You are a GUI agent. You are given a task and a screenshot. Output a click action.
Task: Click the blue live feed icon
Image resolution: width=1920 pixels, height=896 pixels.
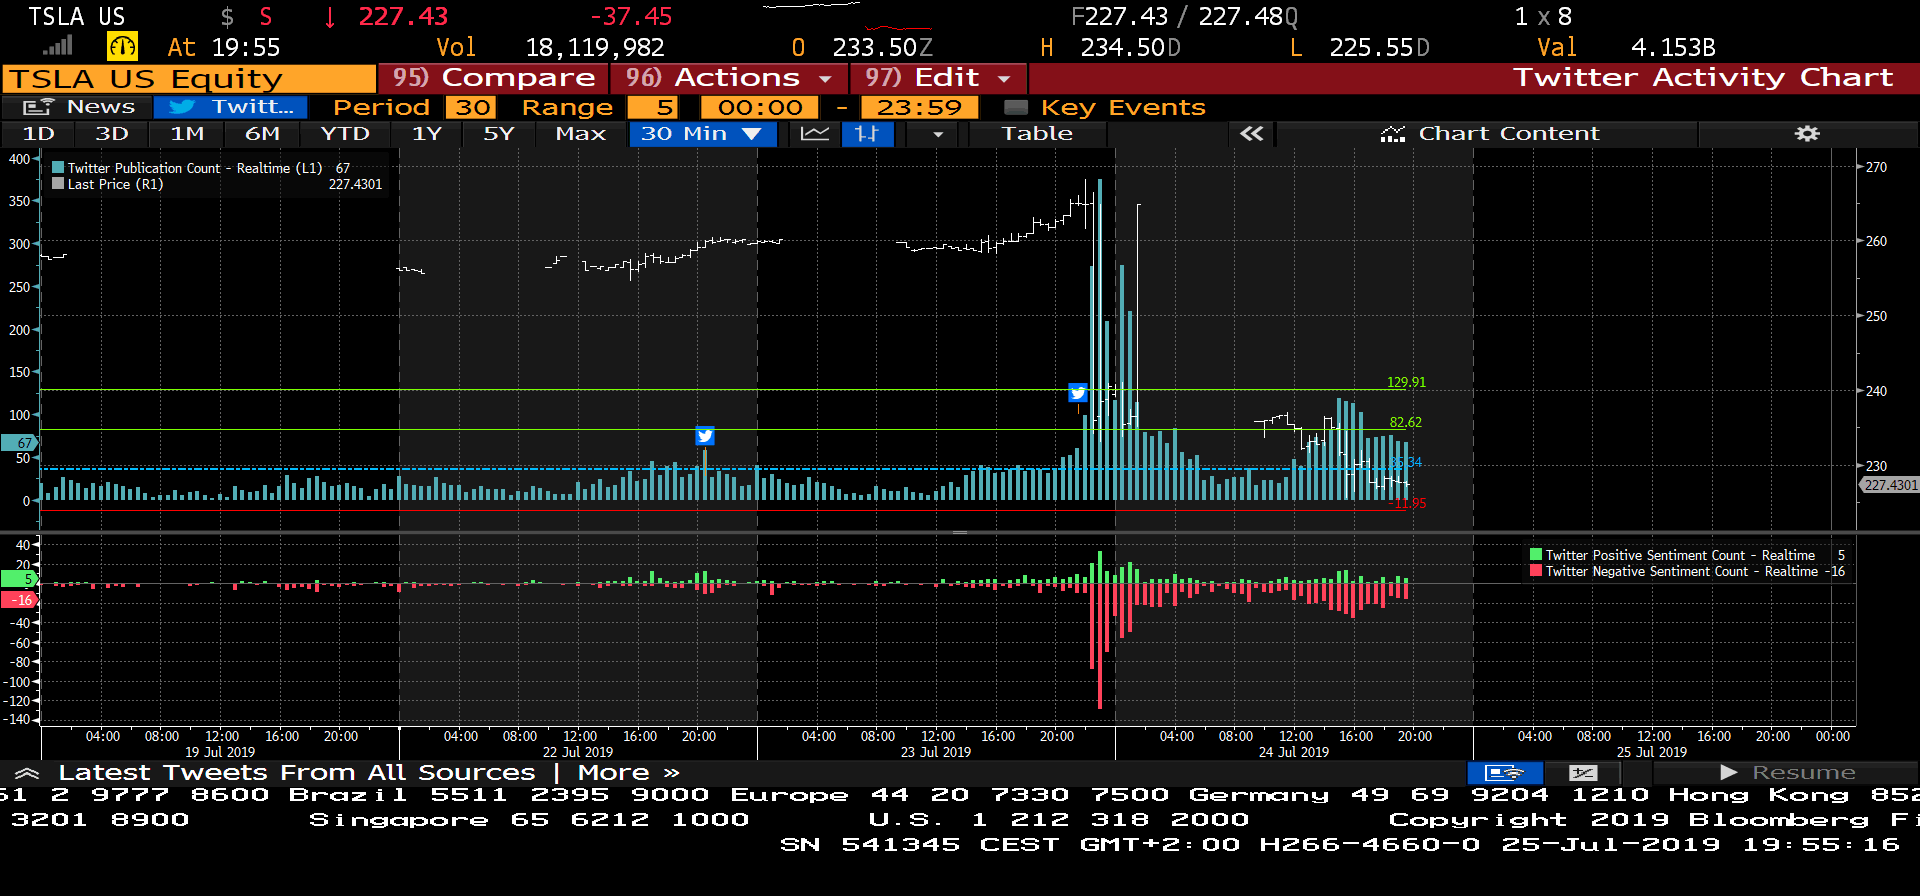[x=1504, y=773]
